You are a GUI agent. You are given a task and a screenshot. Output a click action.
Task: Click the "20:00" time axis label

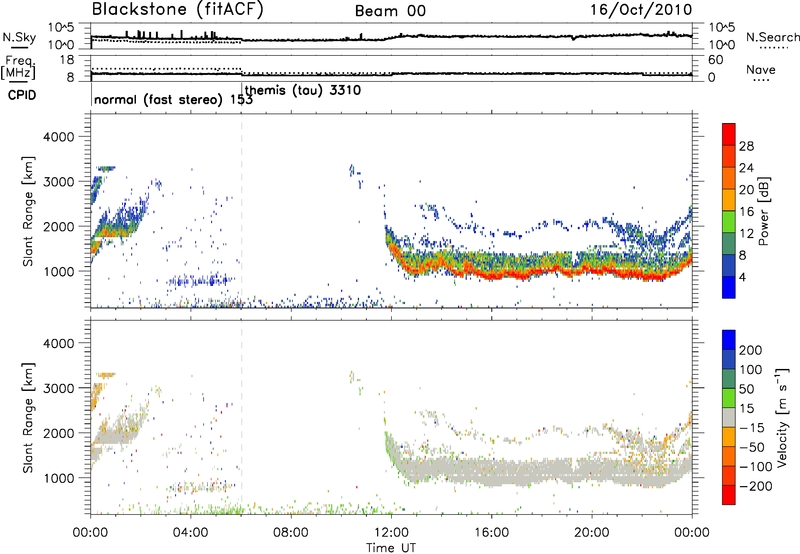(x=592, y=533)
